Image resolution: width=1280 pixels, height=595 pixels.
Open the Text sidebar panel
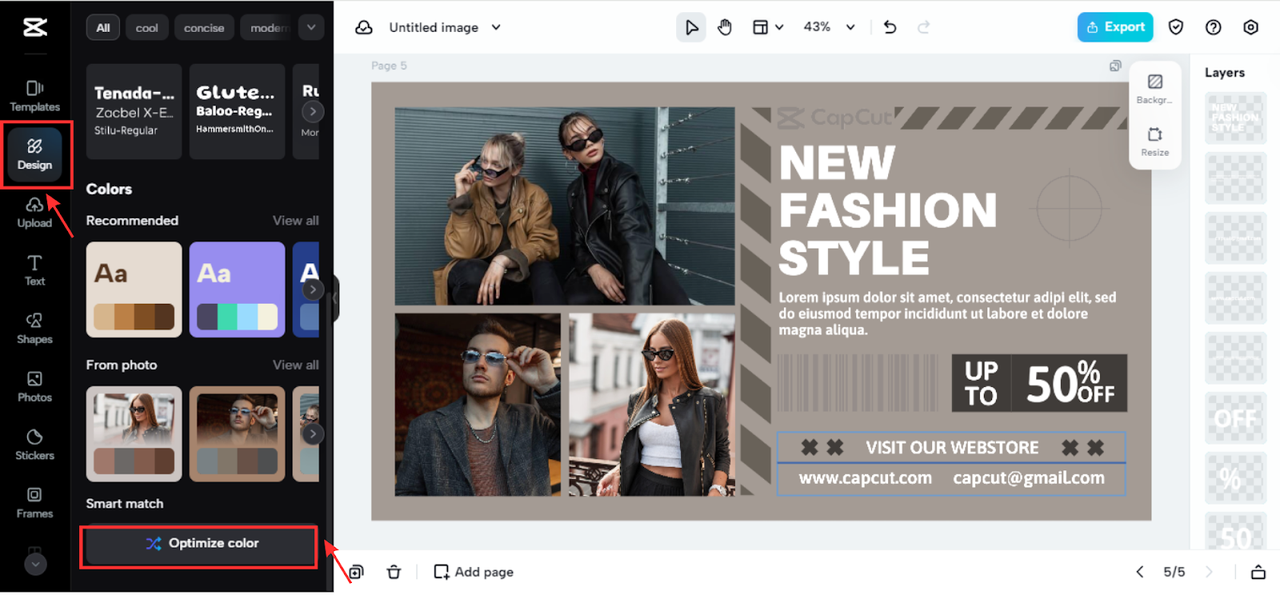[35, 270]
